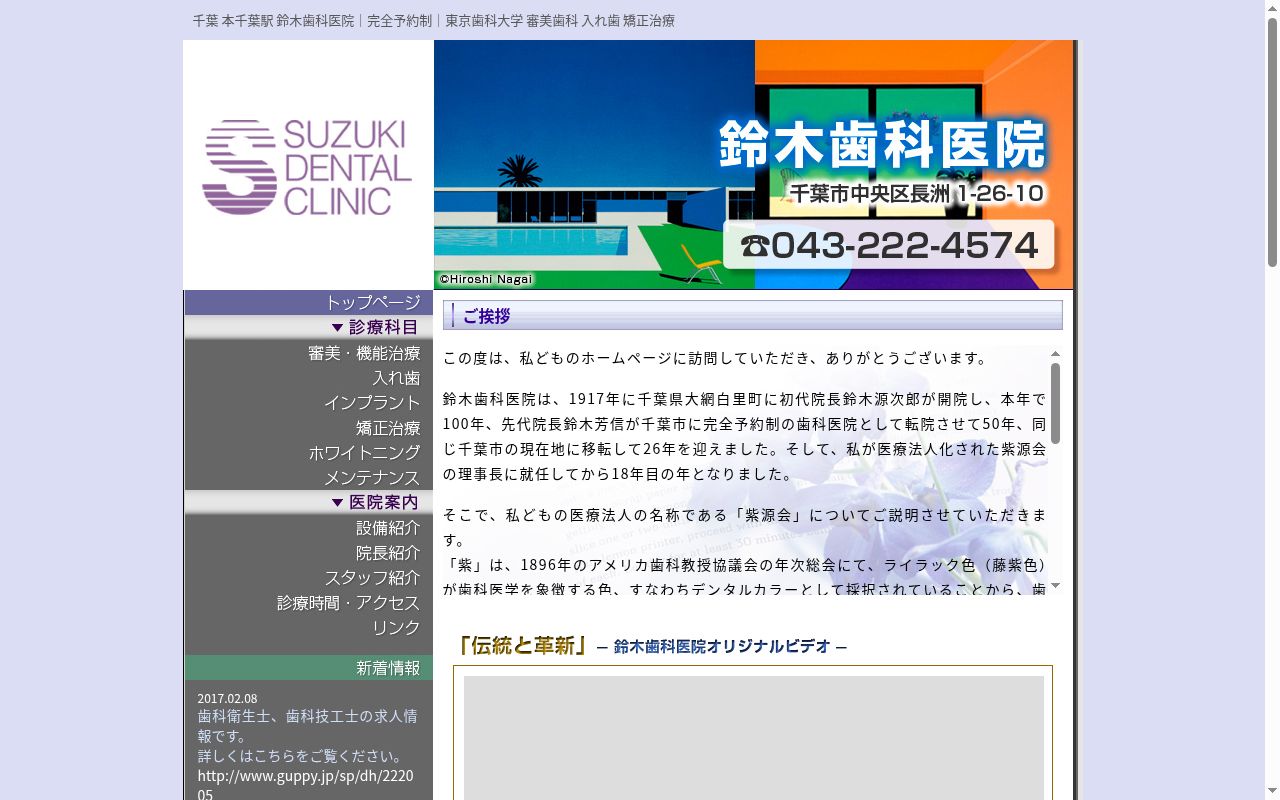The image size is (1280, 800).
Task: Click the greeting box scroll-up arrow
Action: tap(1055, 354)
